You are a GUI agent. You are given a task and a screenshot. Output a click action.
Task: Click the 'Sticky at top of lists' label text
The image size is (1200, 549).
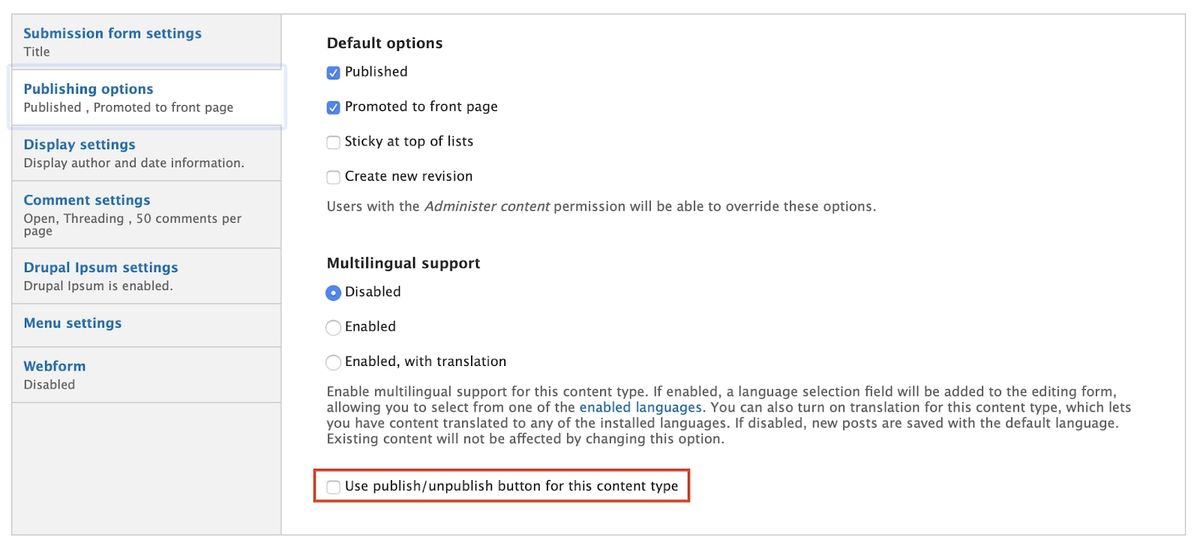pyautogui.click(x=409, y=141)
